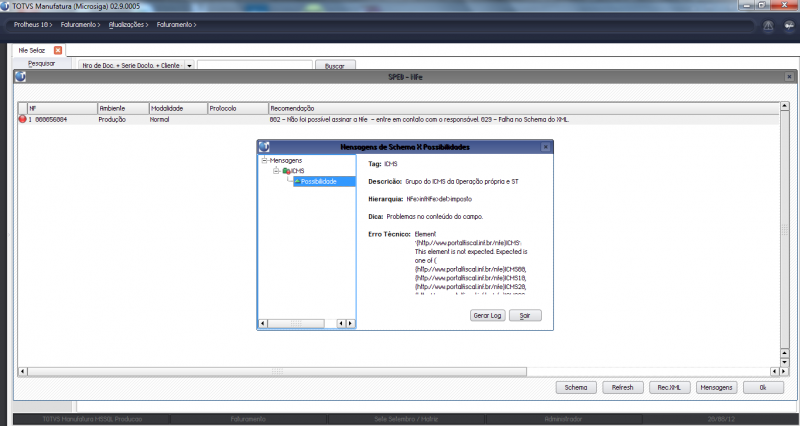
Task: Click the globe icon in the Mensagens de Schema dialog title
Action: pyautogui.click(x=264, y=147)
